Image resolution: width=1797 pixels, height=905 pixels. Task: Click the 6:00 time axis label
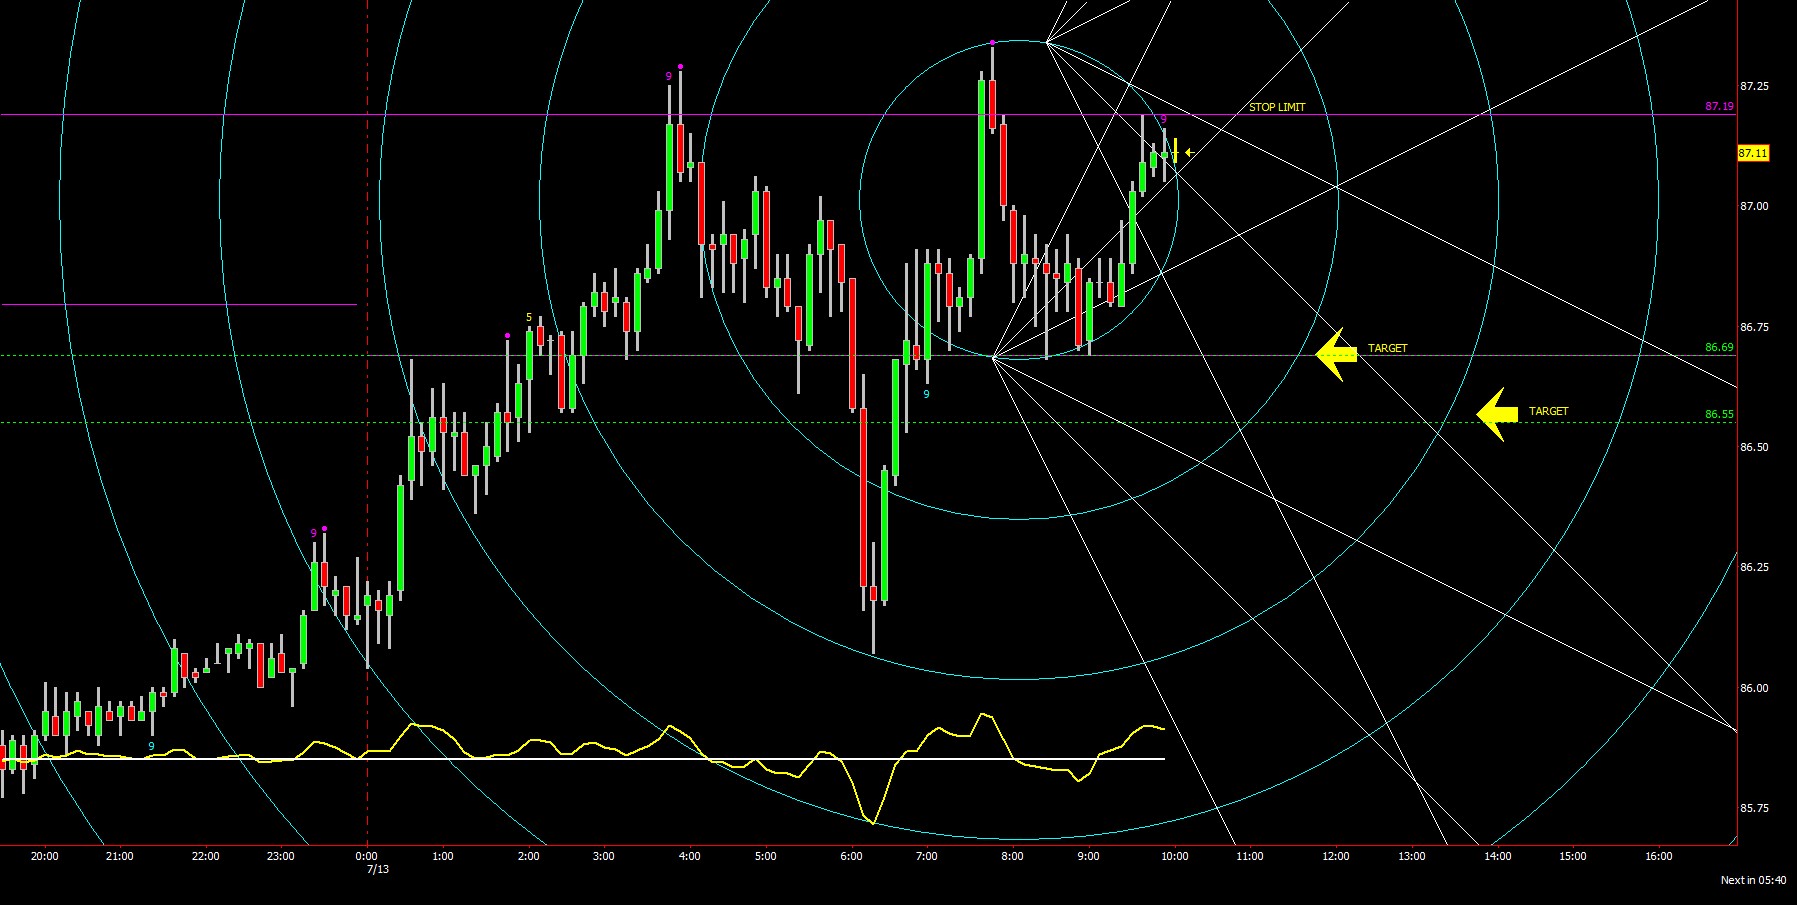click(x=851, y=856)
